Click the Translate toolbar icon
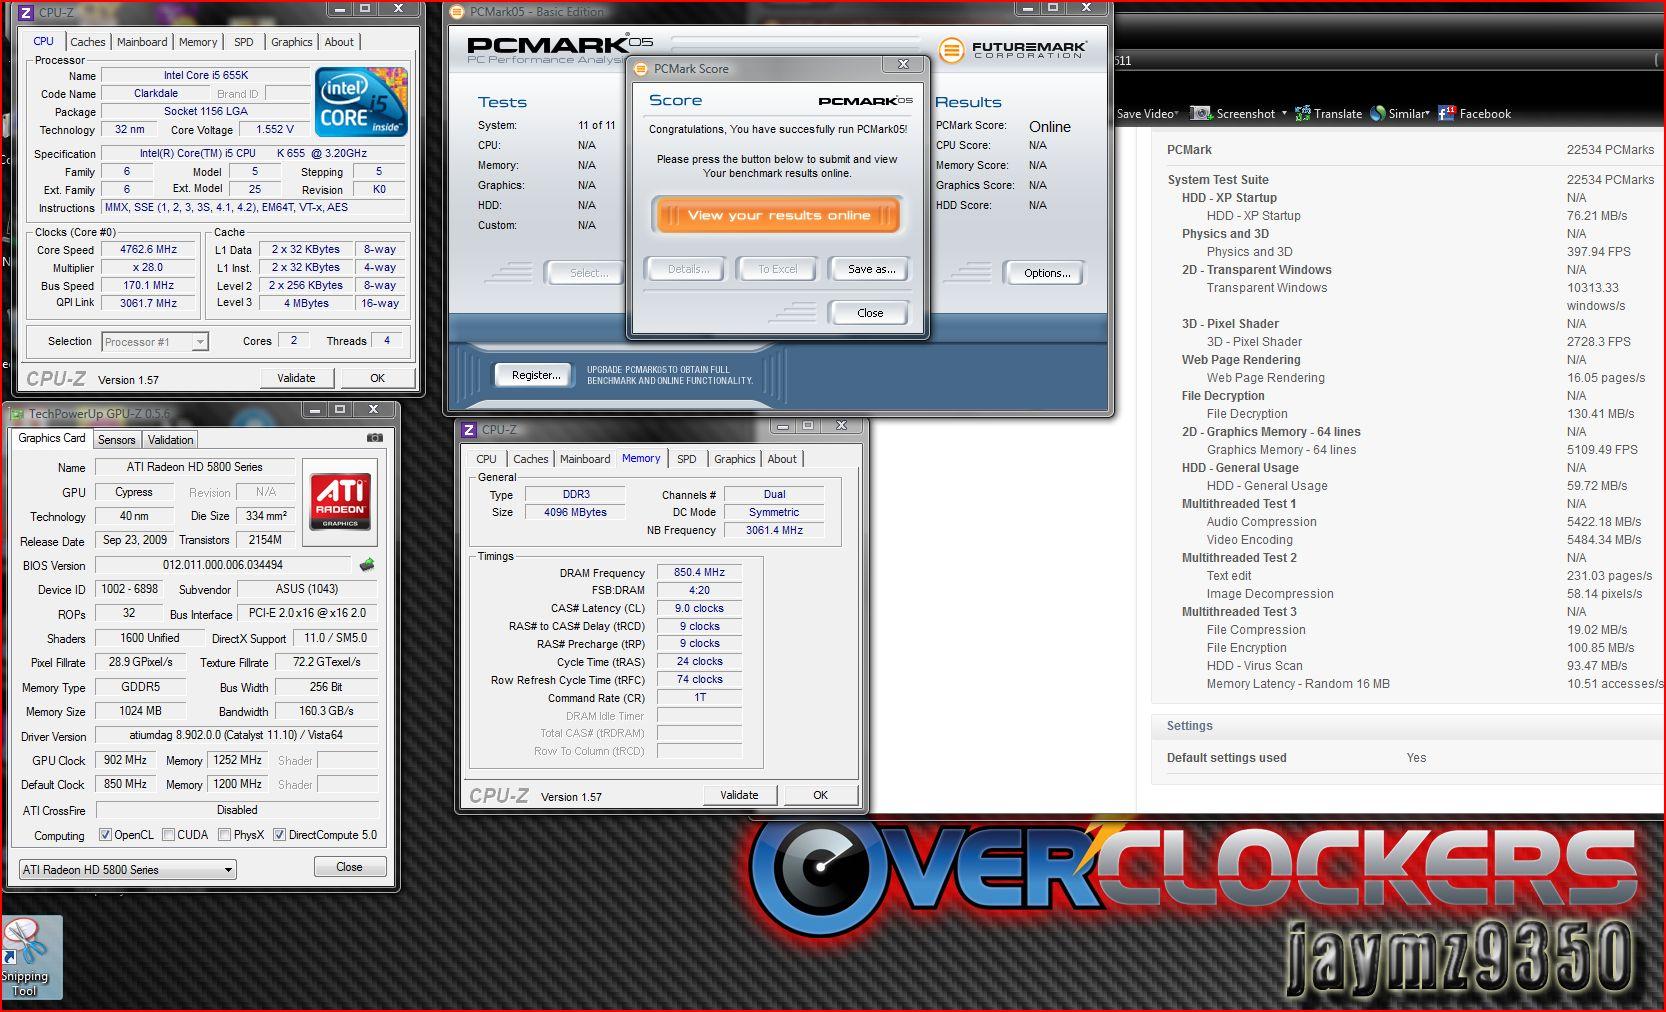The image size is (1666, 1012). pos(1303,113)
